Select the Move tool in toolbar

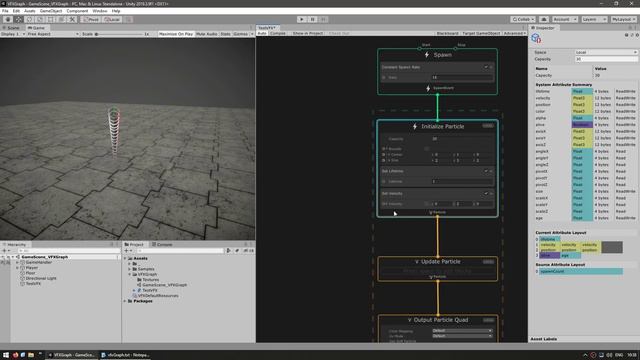pos(18,19)
